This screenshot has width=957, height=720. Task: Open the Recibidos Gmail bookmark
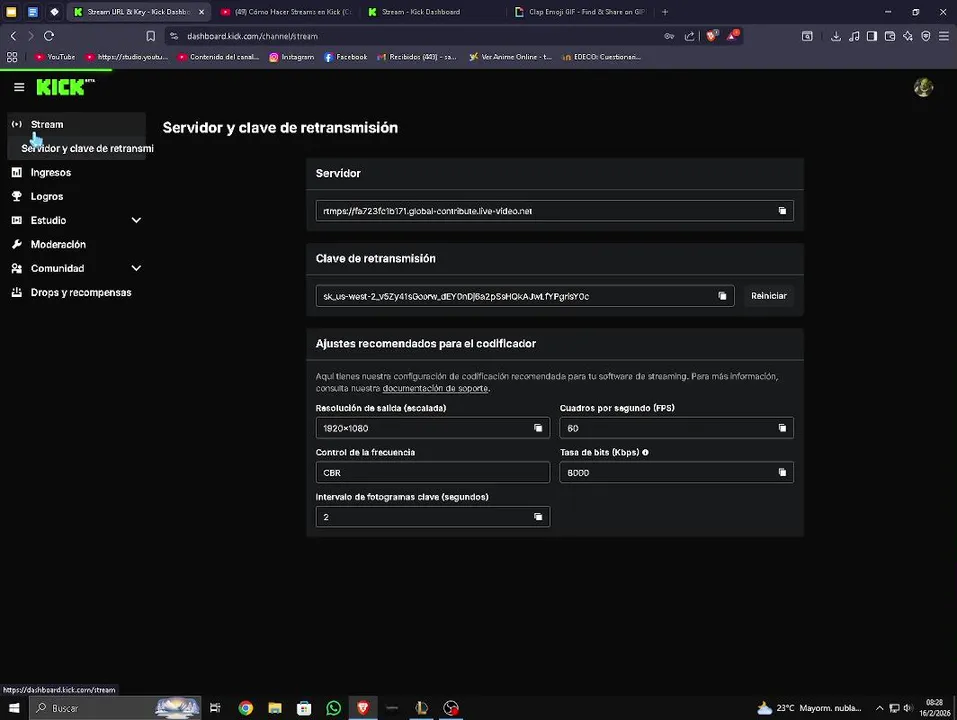417,57
